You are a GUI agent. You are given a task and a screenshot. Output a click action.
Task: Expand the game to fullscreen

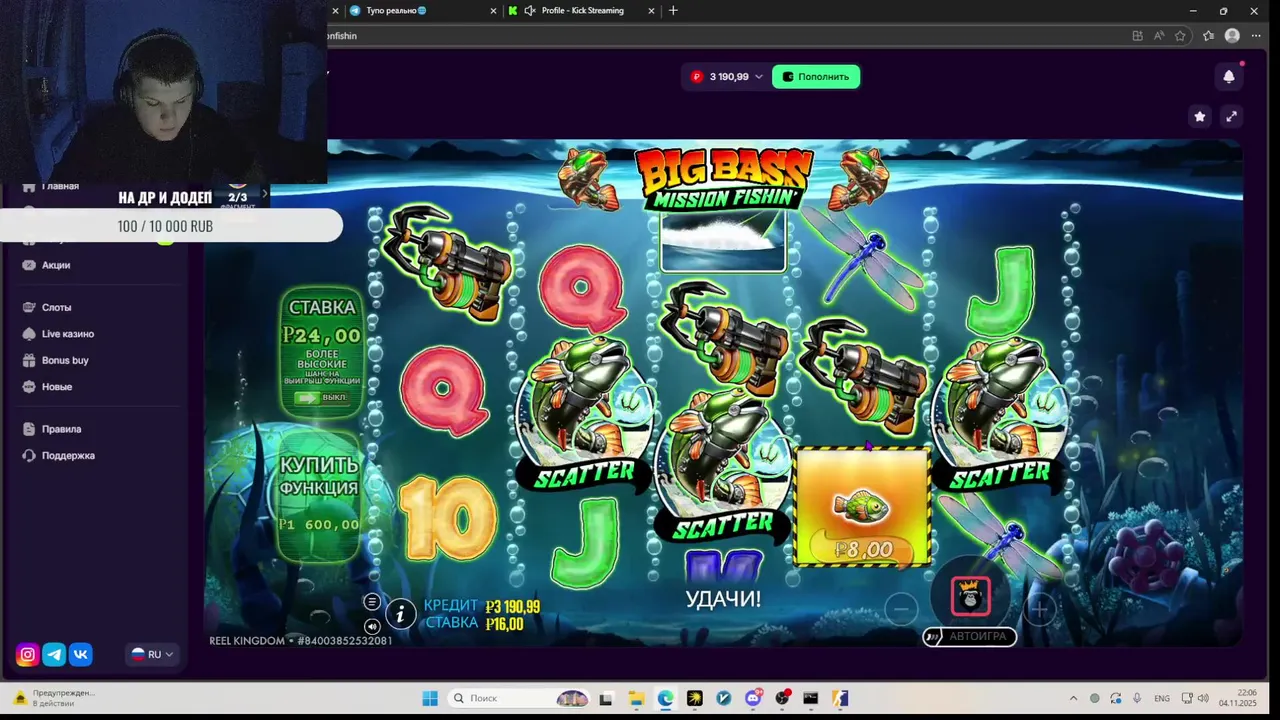point(1231,116)
